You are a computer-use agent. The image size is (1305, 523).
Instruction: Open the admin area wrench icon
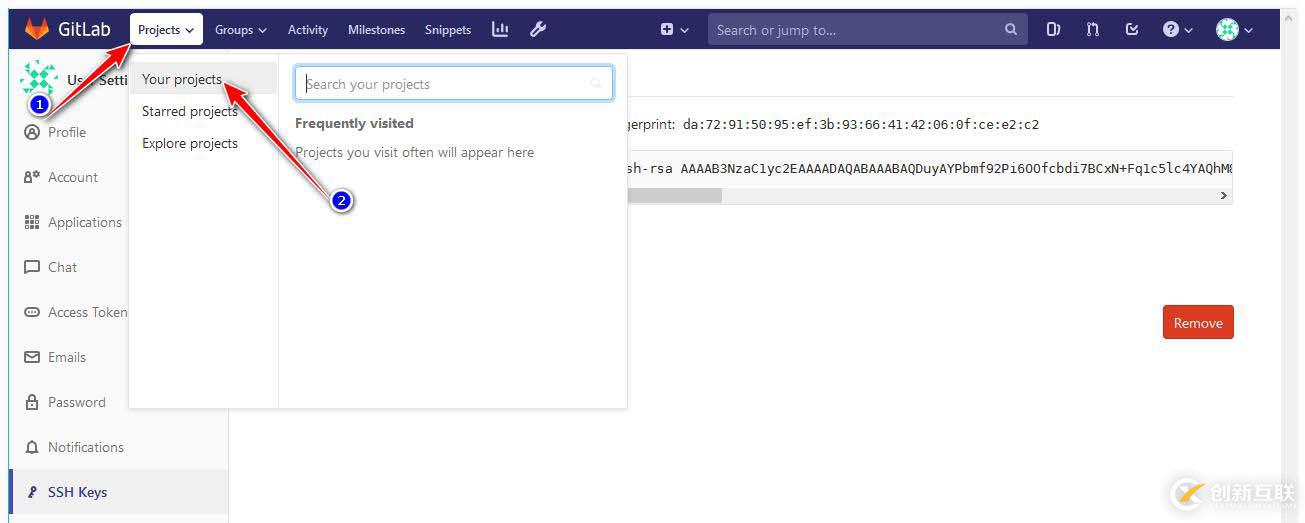pyautogui.click(x=538, y=29)
